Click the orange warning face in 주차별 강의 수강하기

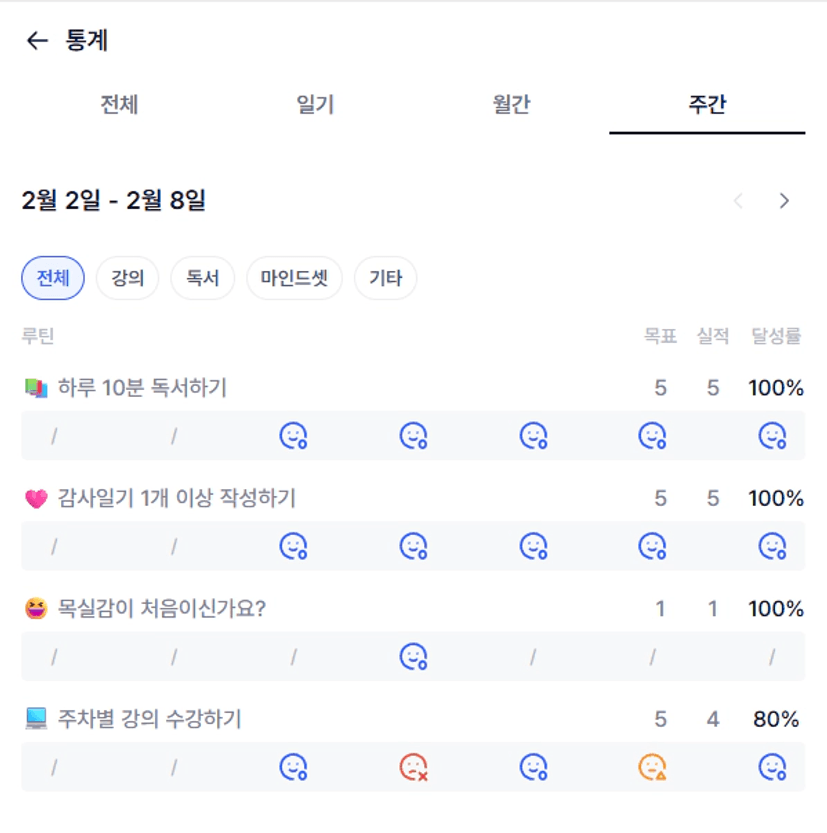tap(652, 767)
